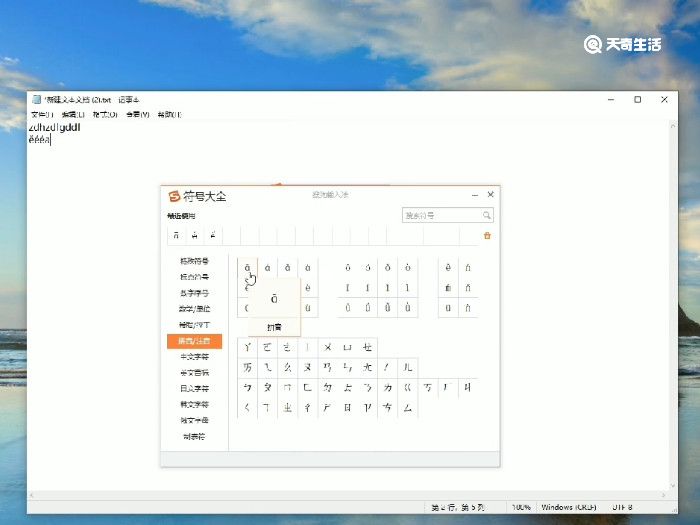700x525 pixels.
Task: Select the 日文字符 category
Action: [194, 388]
